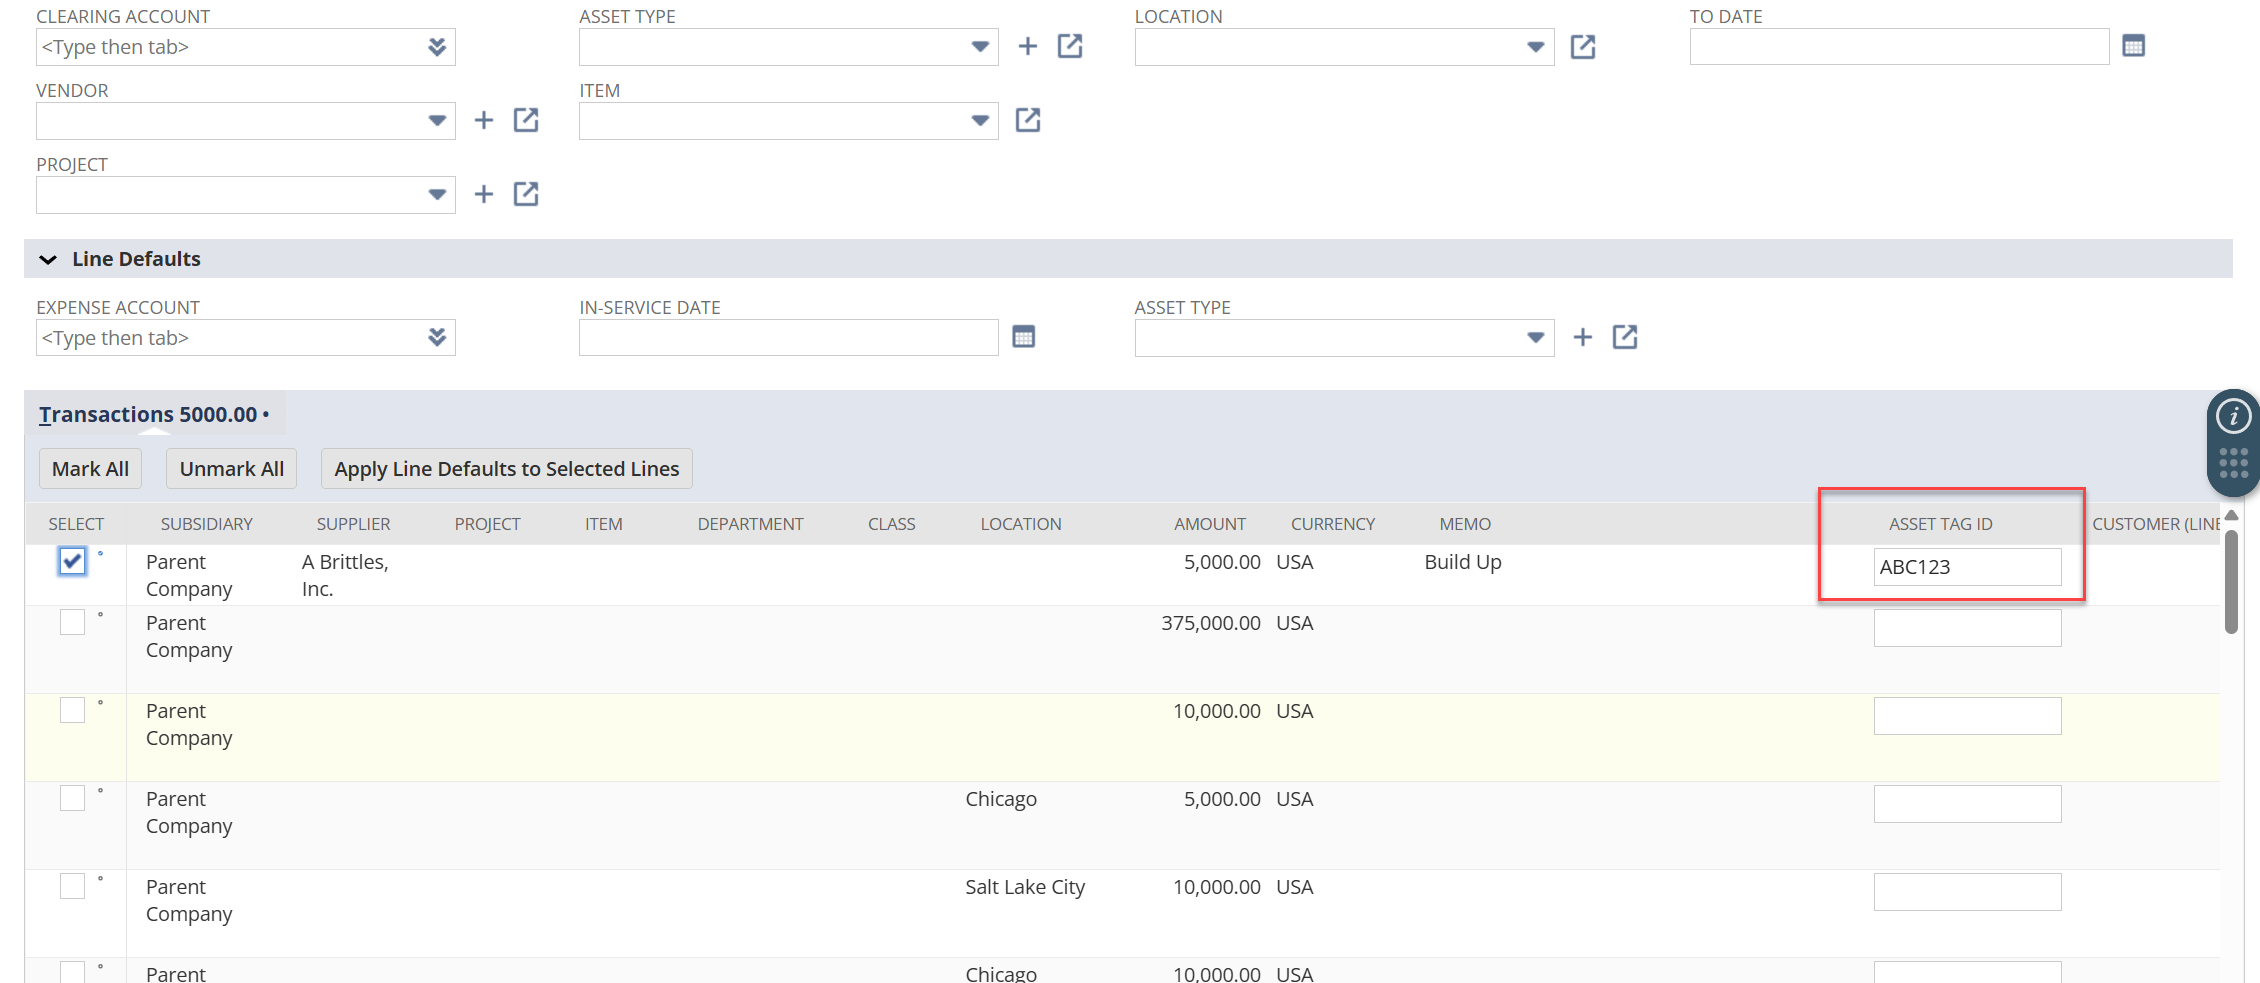
Task: Click the 'Salt Lake City' location cell
Action: (x=1025, y=887)
